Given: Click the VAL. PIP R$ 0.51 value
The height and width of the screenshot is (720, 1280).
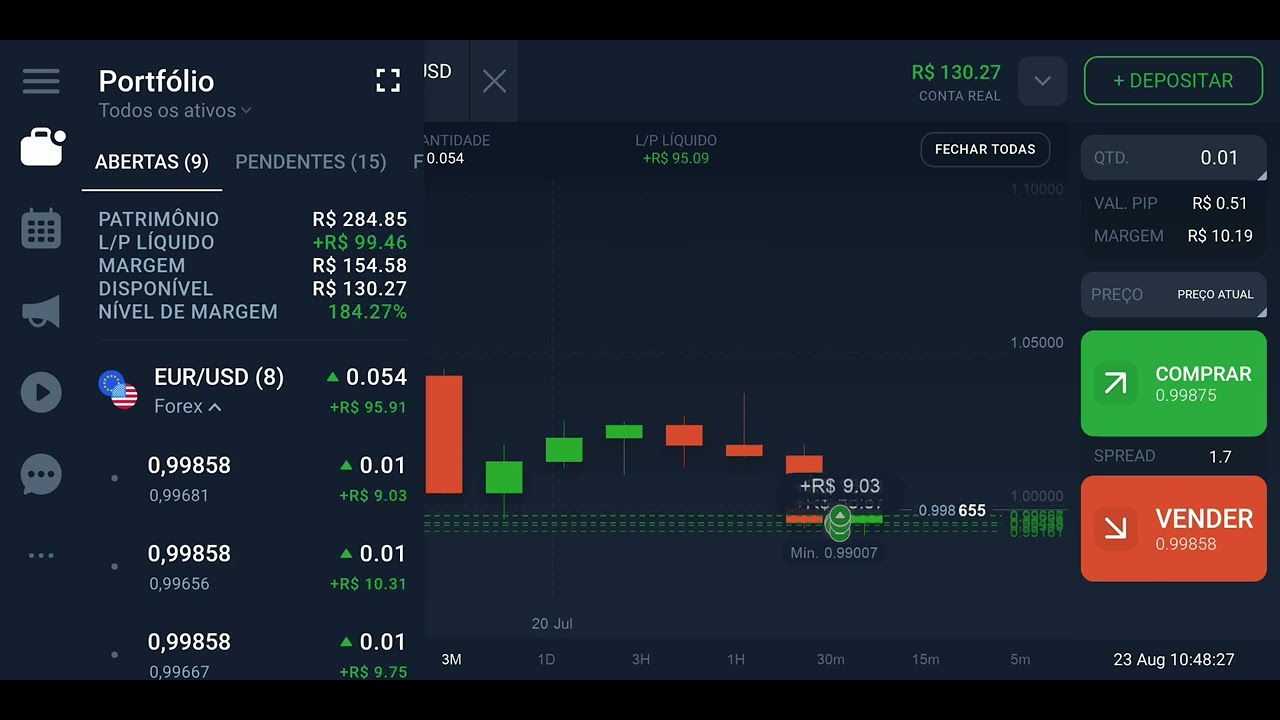Looking at the screenshot, I should tap(1219, 203).
